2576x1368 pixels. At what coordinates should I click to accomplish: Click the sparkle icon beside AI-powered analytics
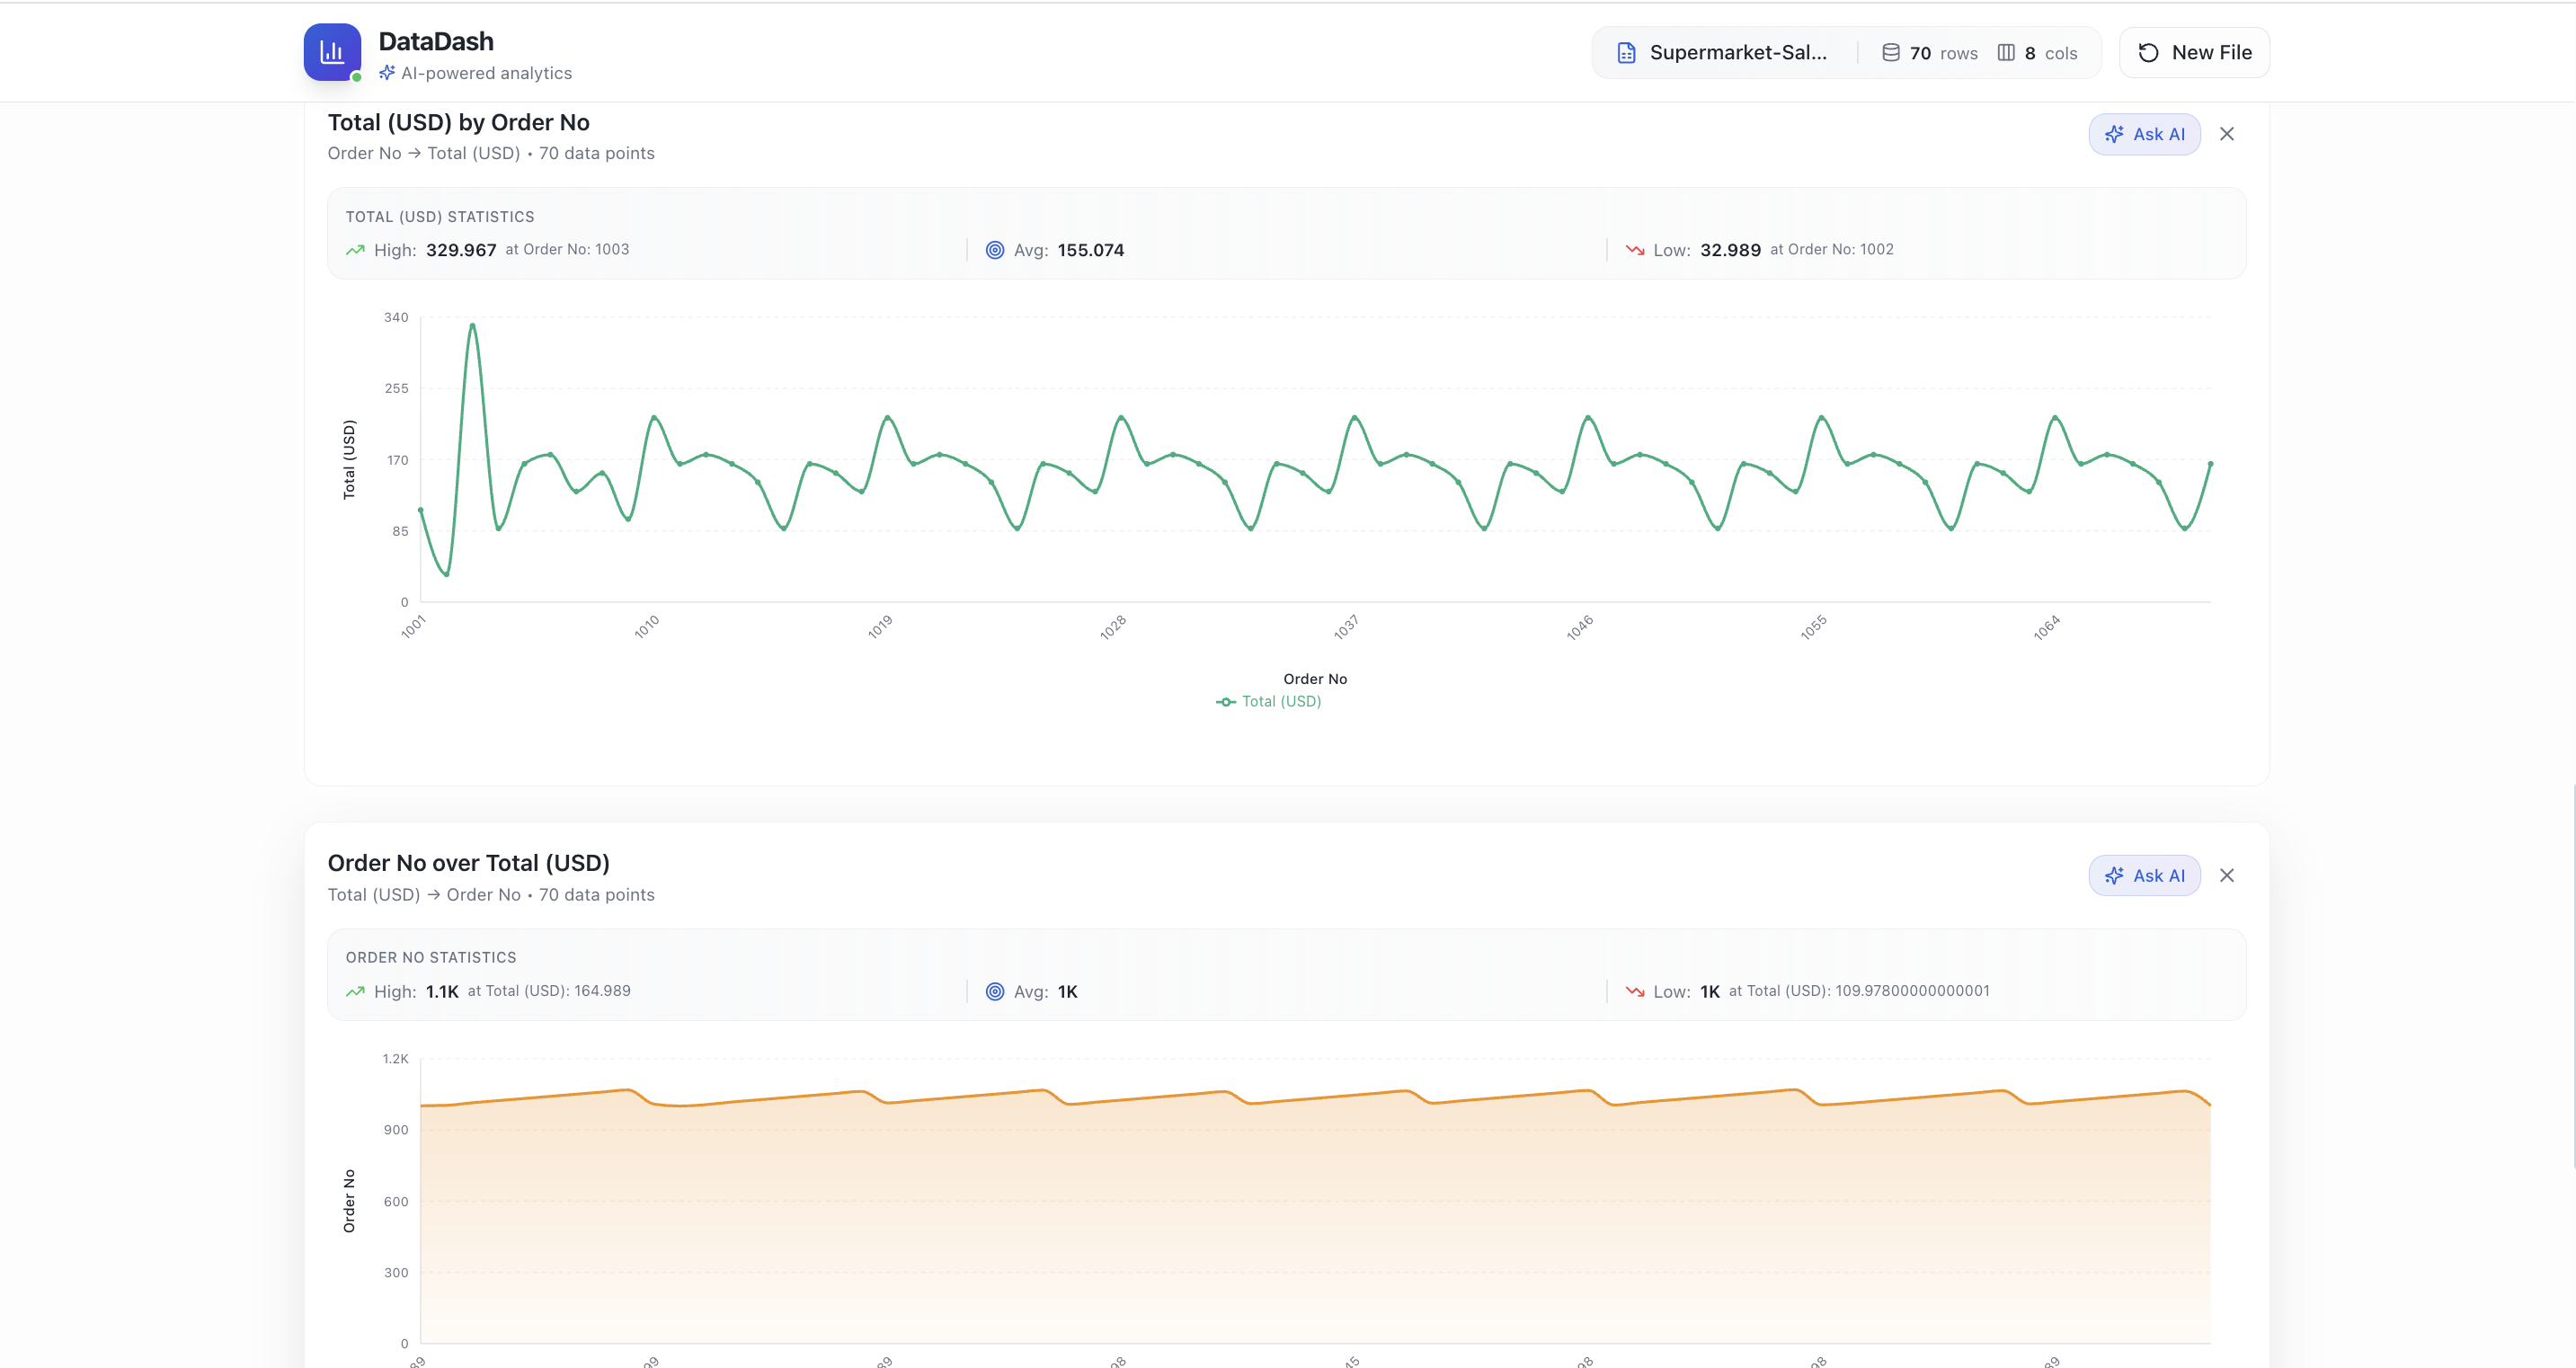point(388,72)
